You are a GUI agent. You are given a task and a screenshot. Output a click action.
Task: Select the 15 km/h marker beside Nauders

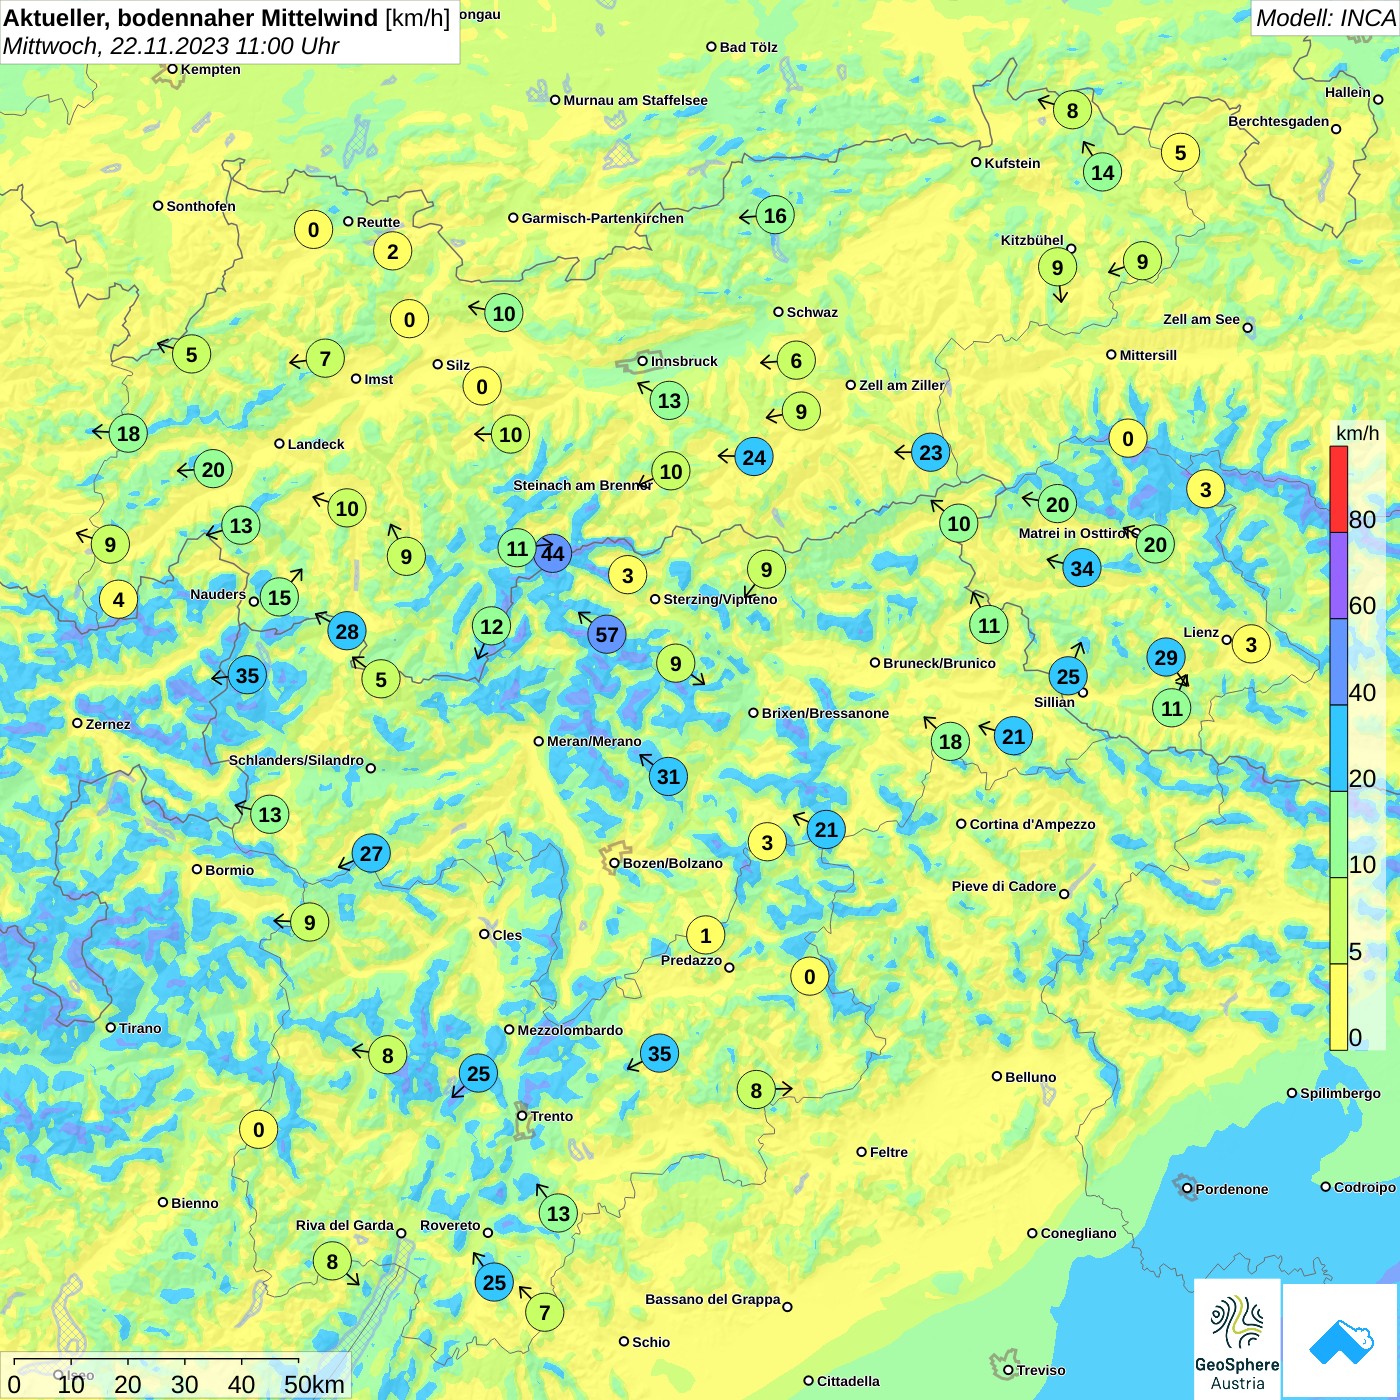(x=279, y=597)
